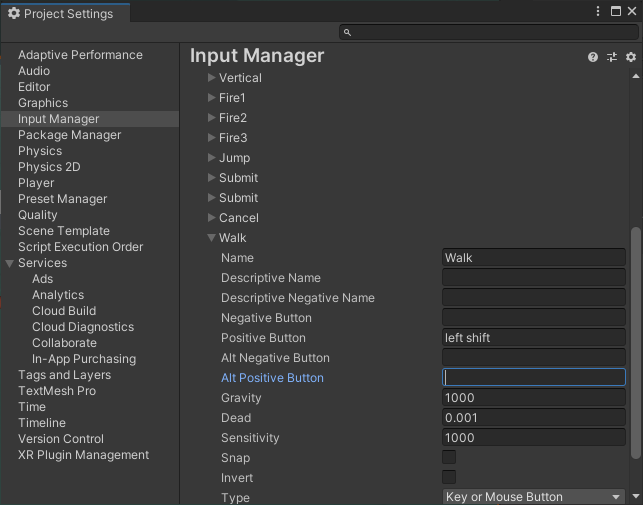Expand the Fire2 axis entry
Viewport: 643px width, 505px height.
click(x=212, y=118)
